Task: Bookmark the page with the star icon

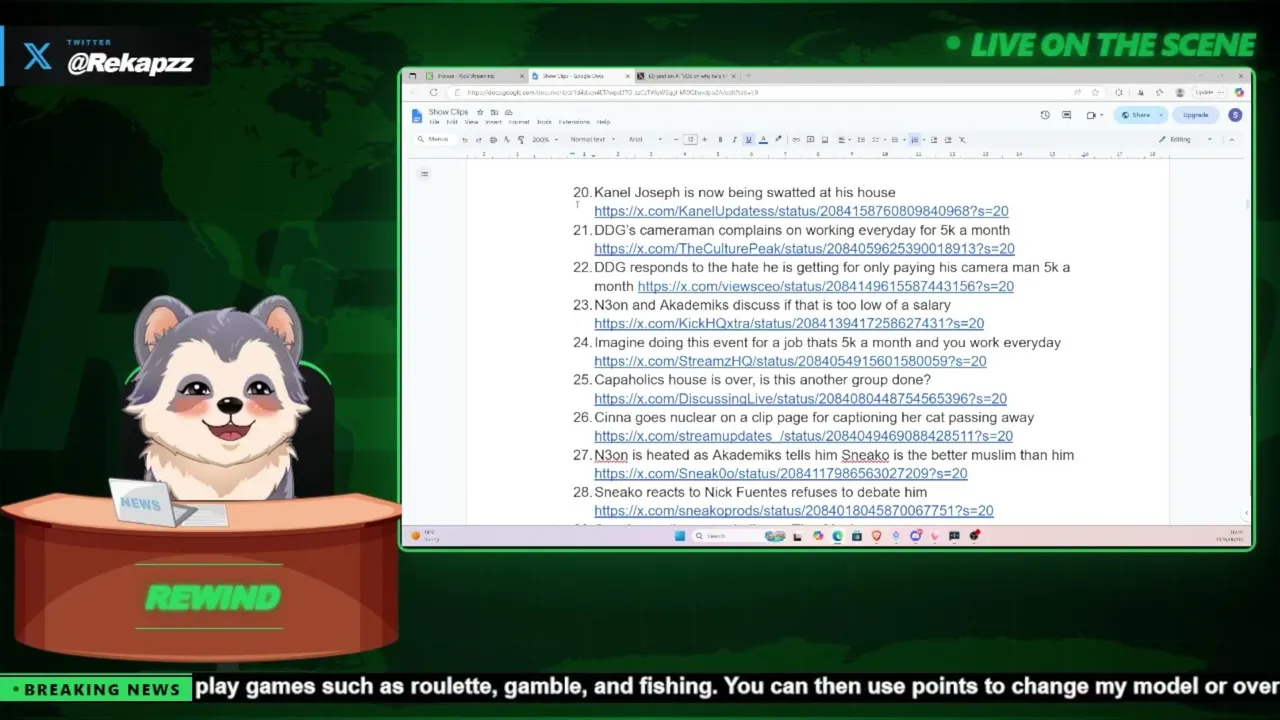Action: click(x=1095, y=93)
